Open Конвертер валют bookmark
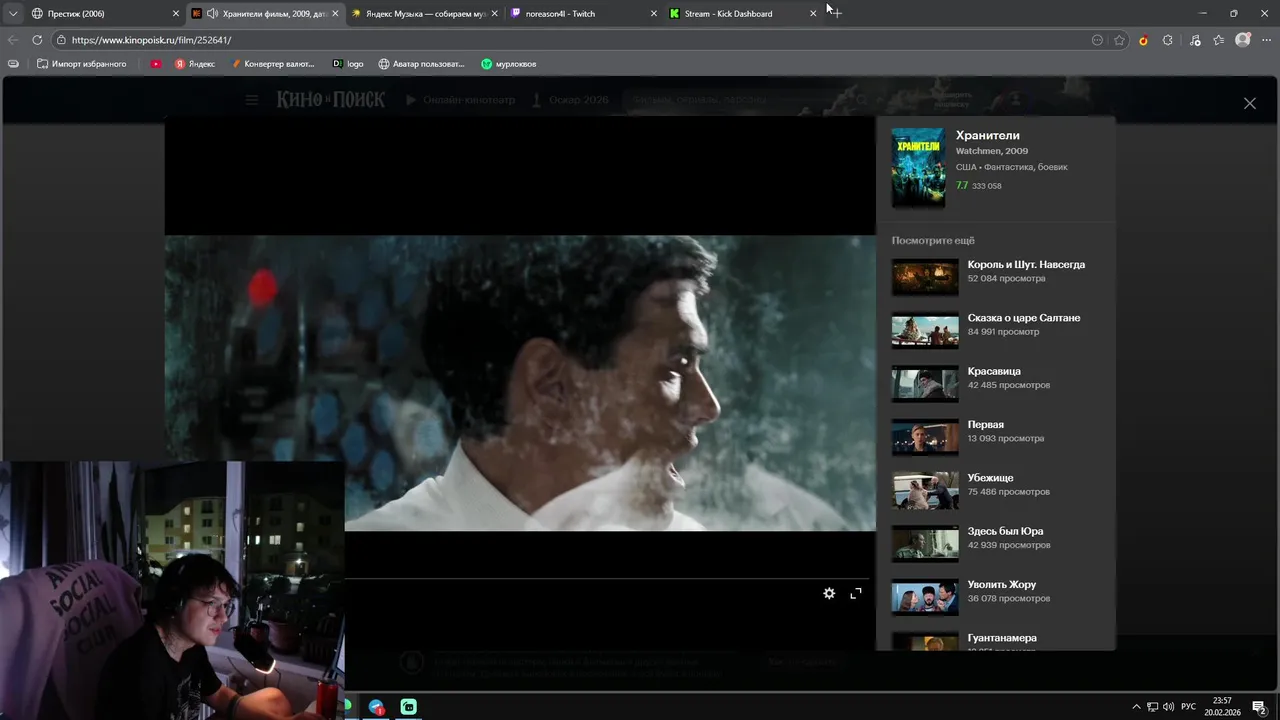The image size is (1280, 720). (x=273, y=63)
